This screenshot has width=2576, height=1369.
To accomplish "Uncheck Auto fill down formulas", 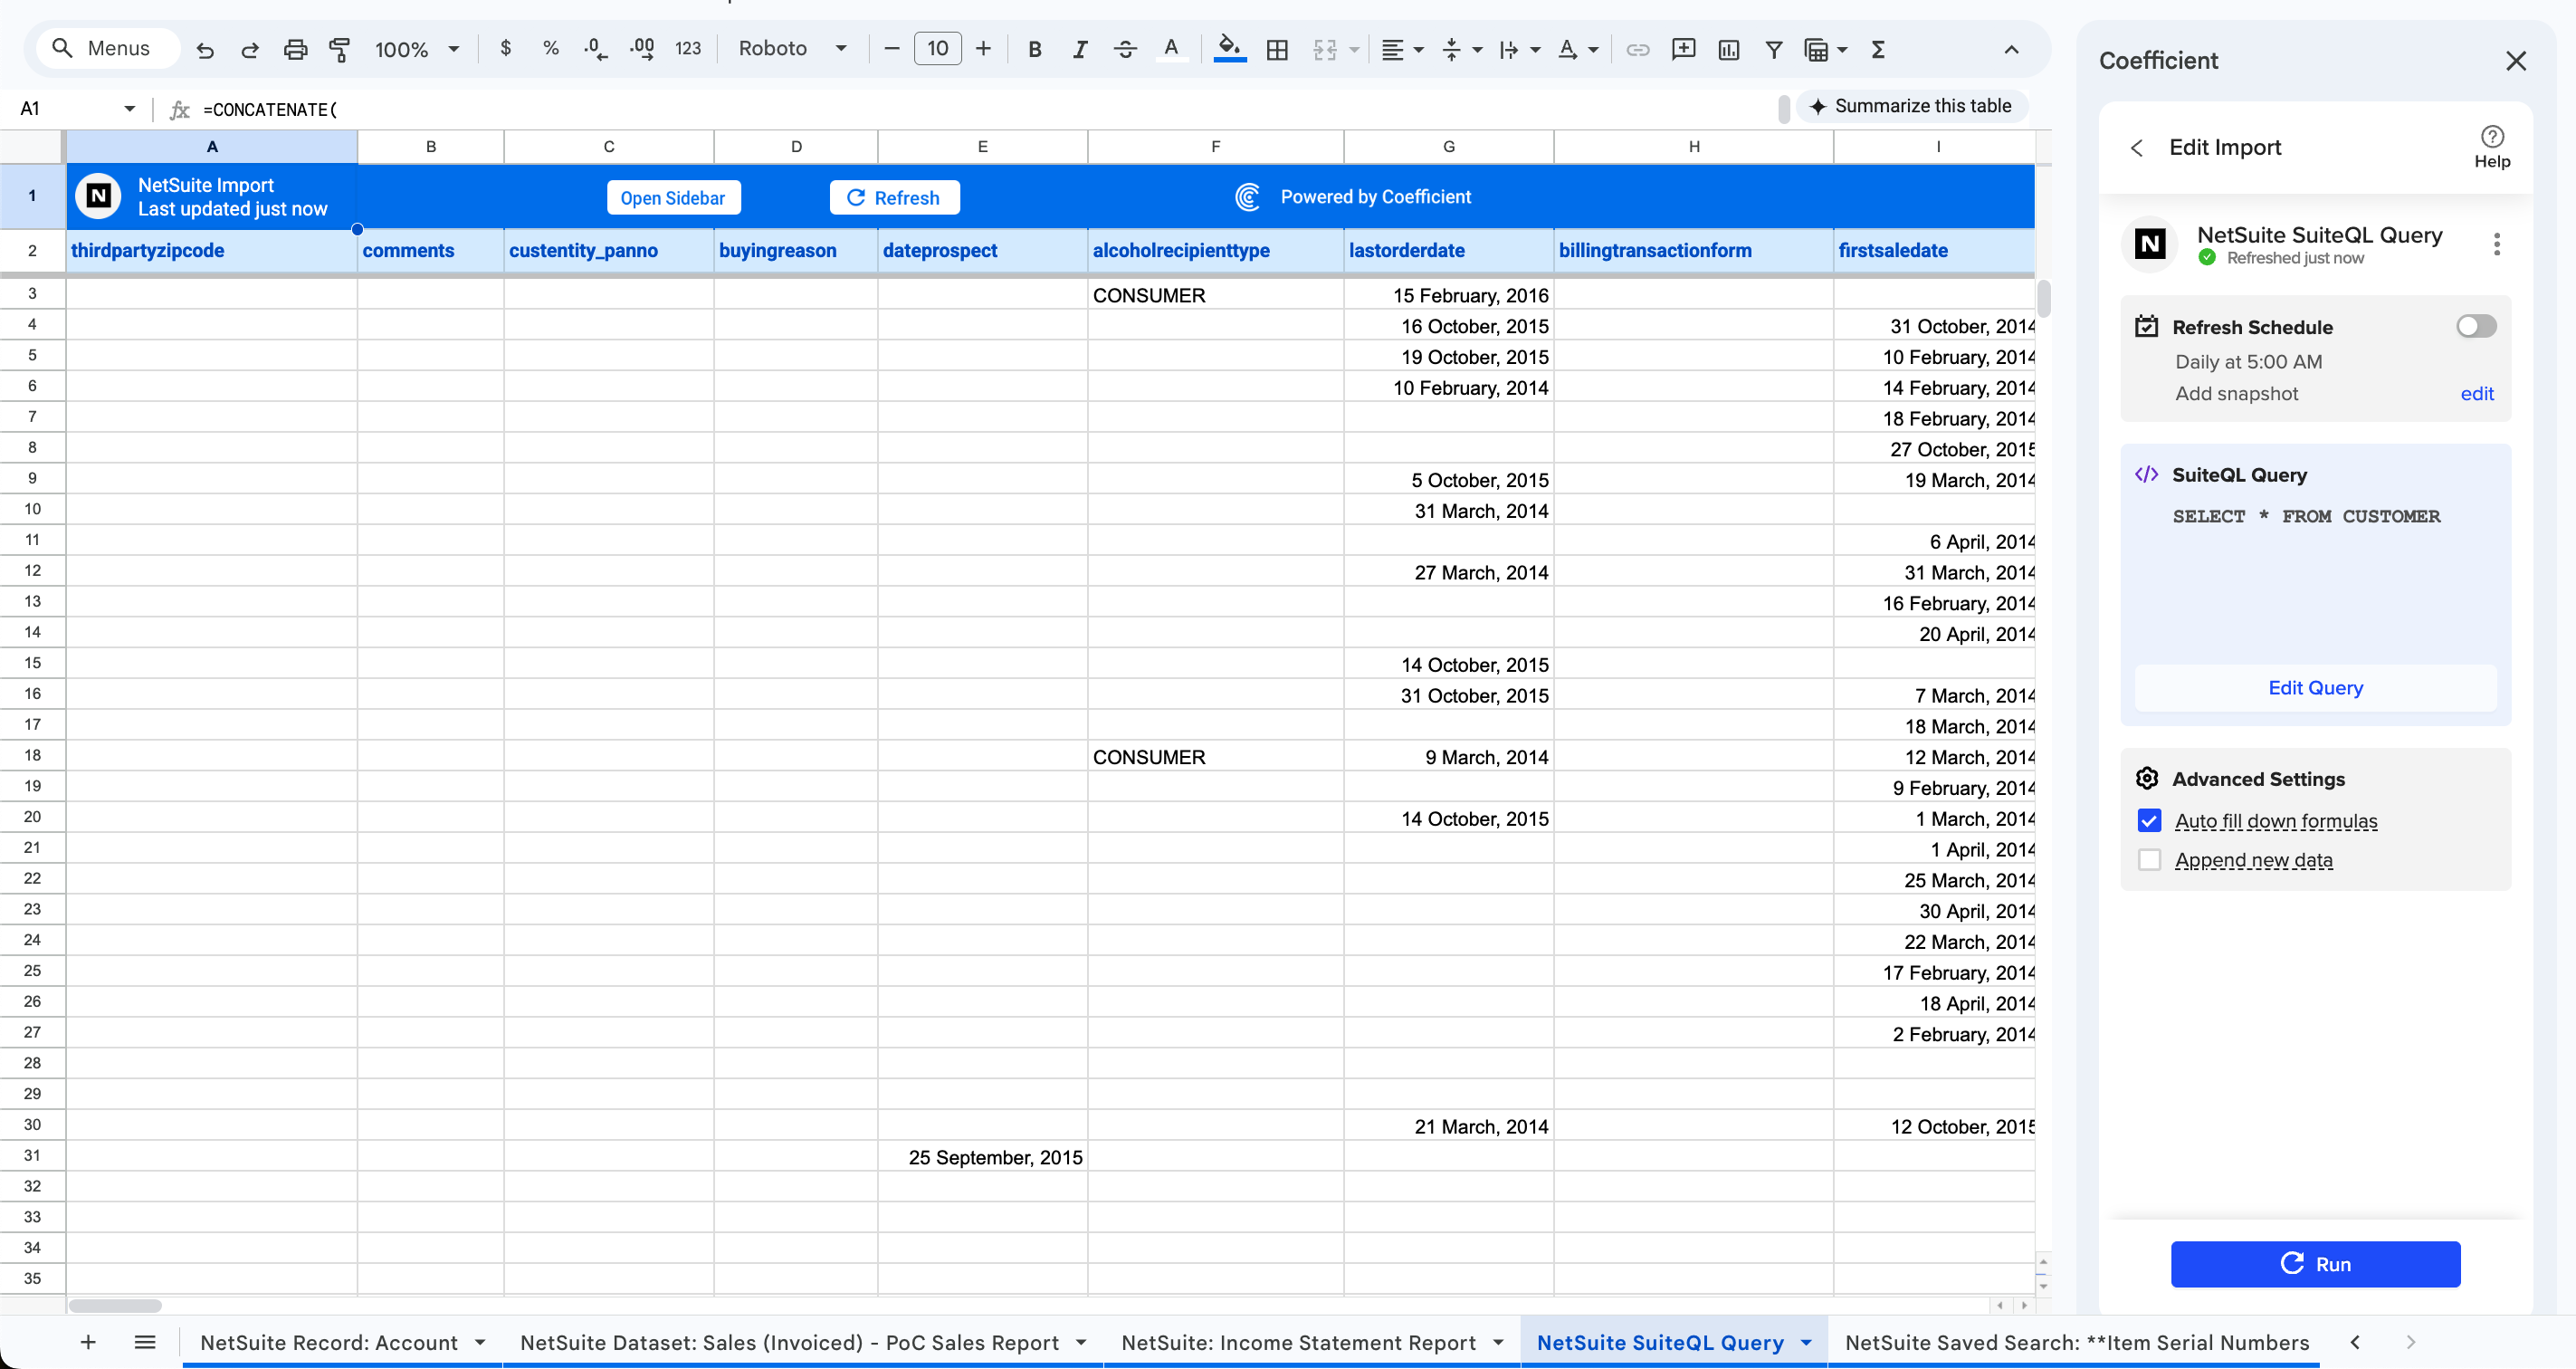I will click(x=2149, y=820).
